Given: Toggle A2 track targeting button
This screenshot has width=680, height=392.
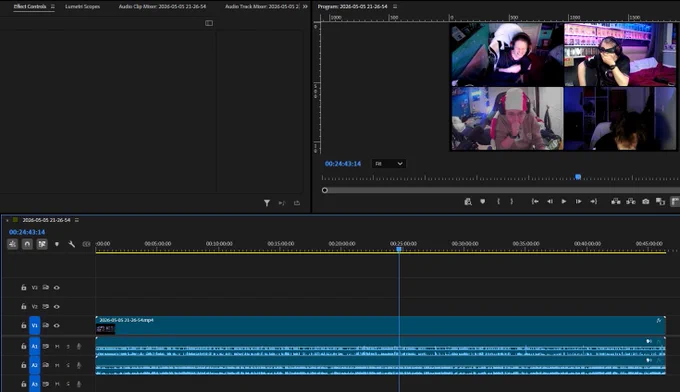Looking at the screenshot, I should coord(35,365).
